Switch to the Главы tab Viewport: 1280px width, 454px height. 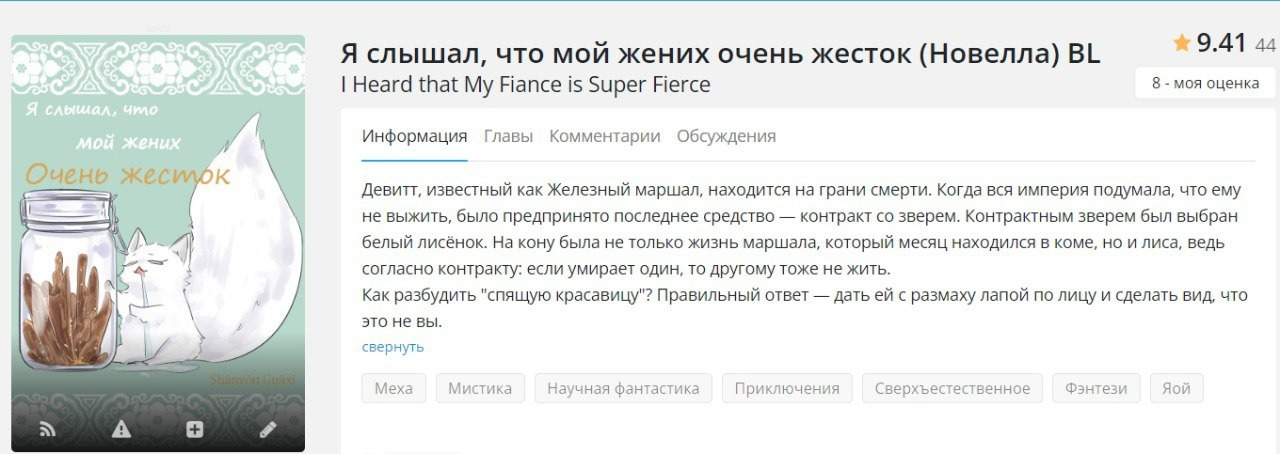pos(508,136)
